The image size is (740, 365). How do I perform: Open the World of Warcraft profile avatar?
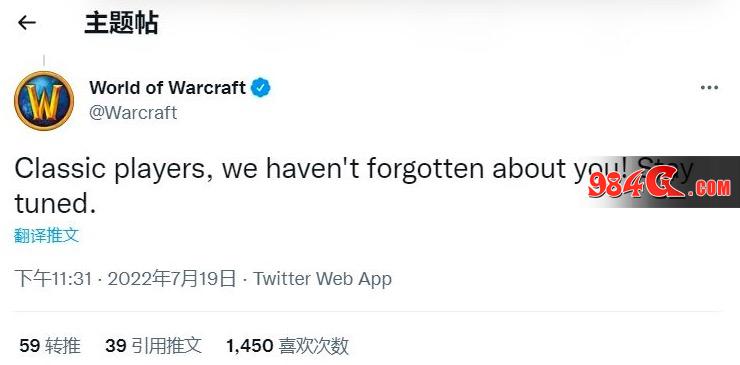click(44, 101)
